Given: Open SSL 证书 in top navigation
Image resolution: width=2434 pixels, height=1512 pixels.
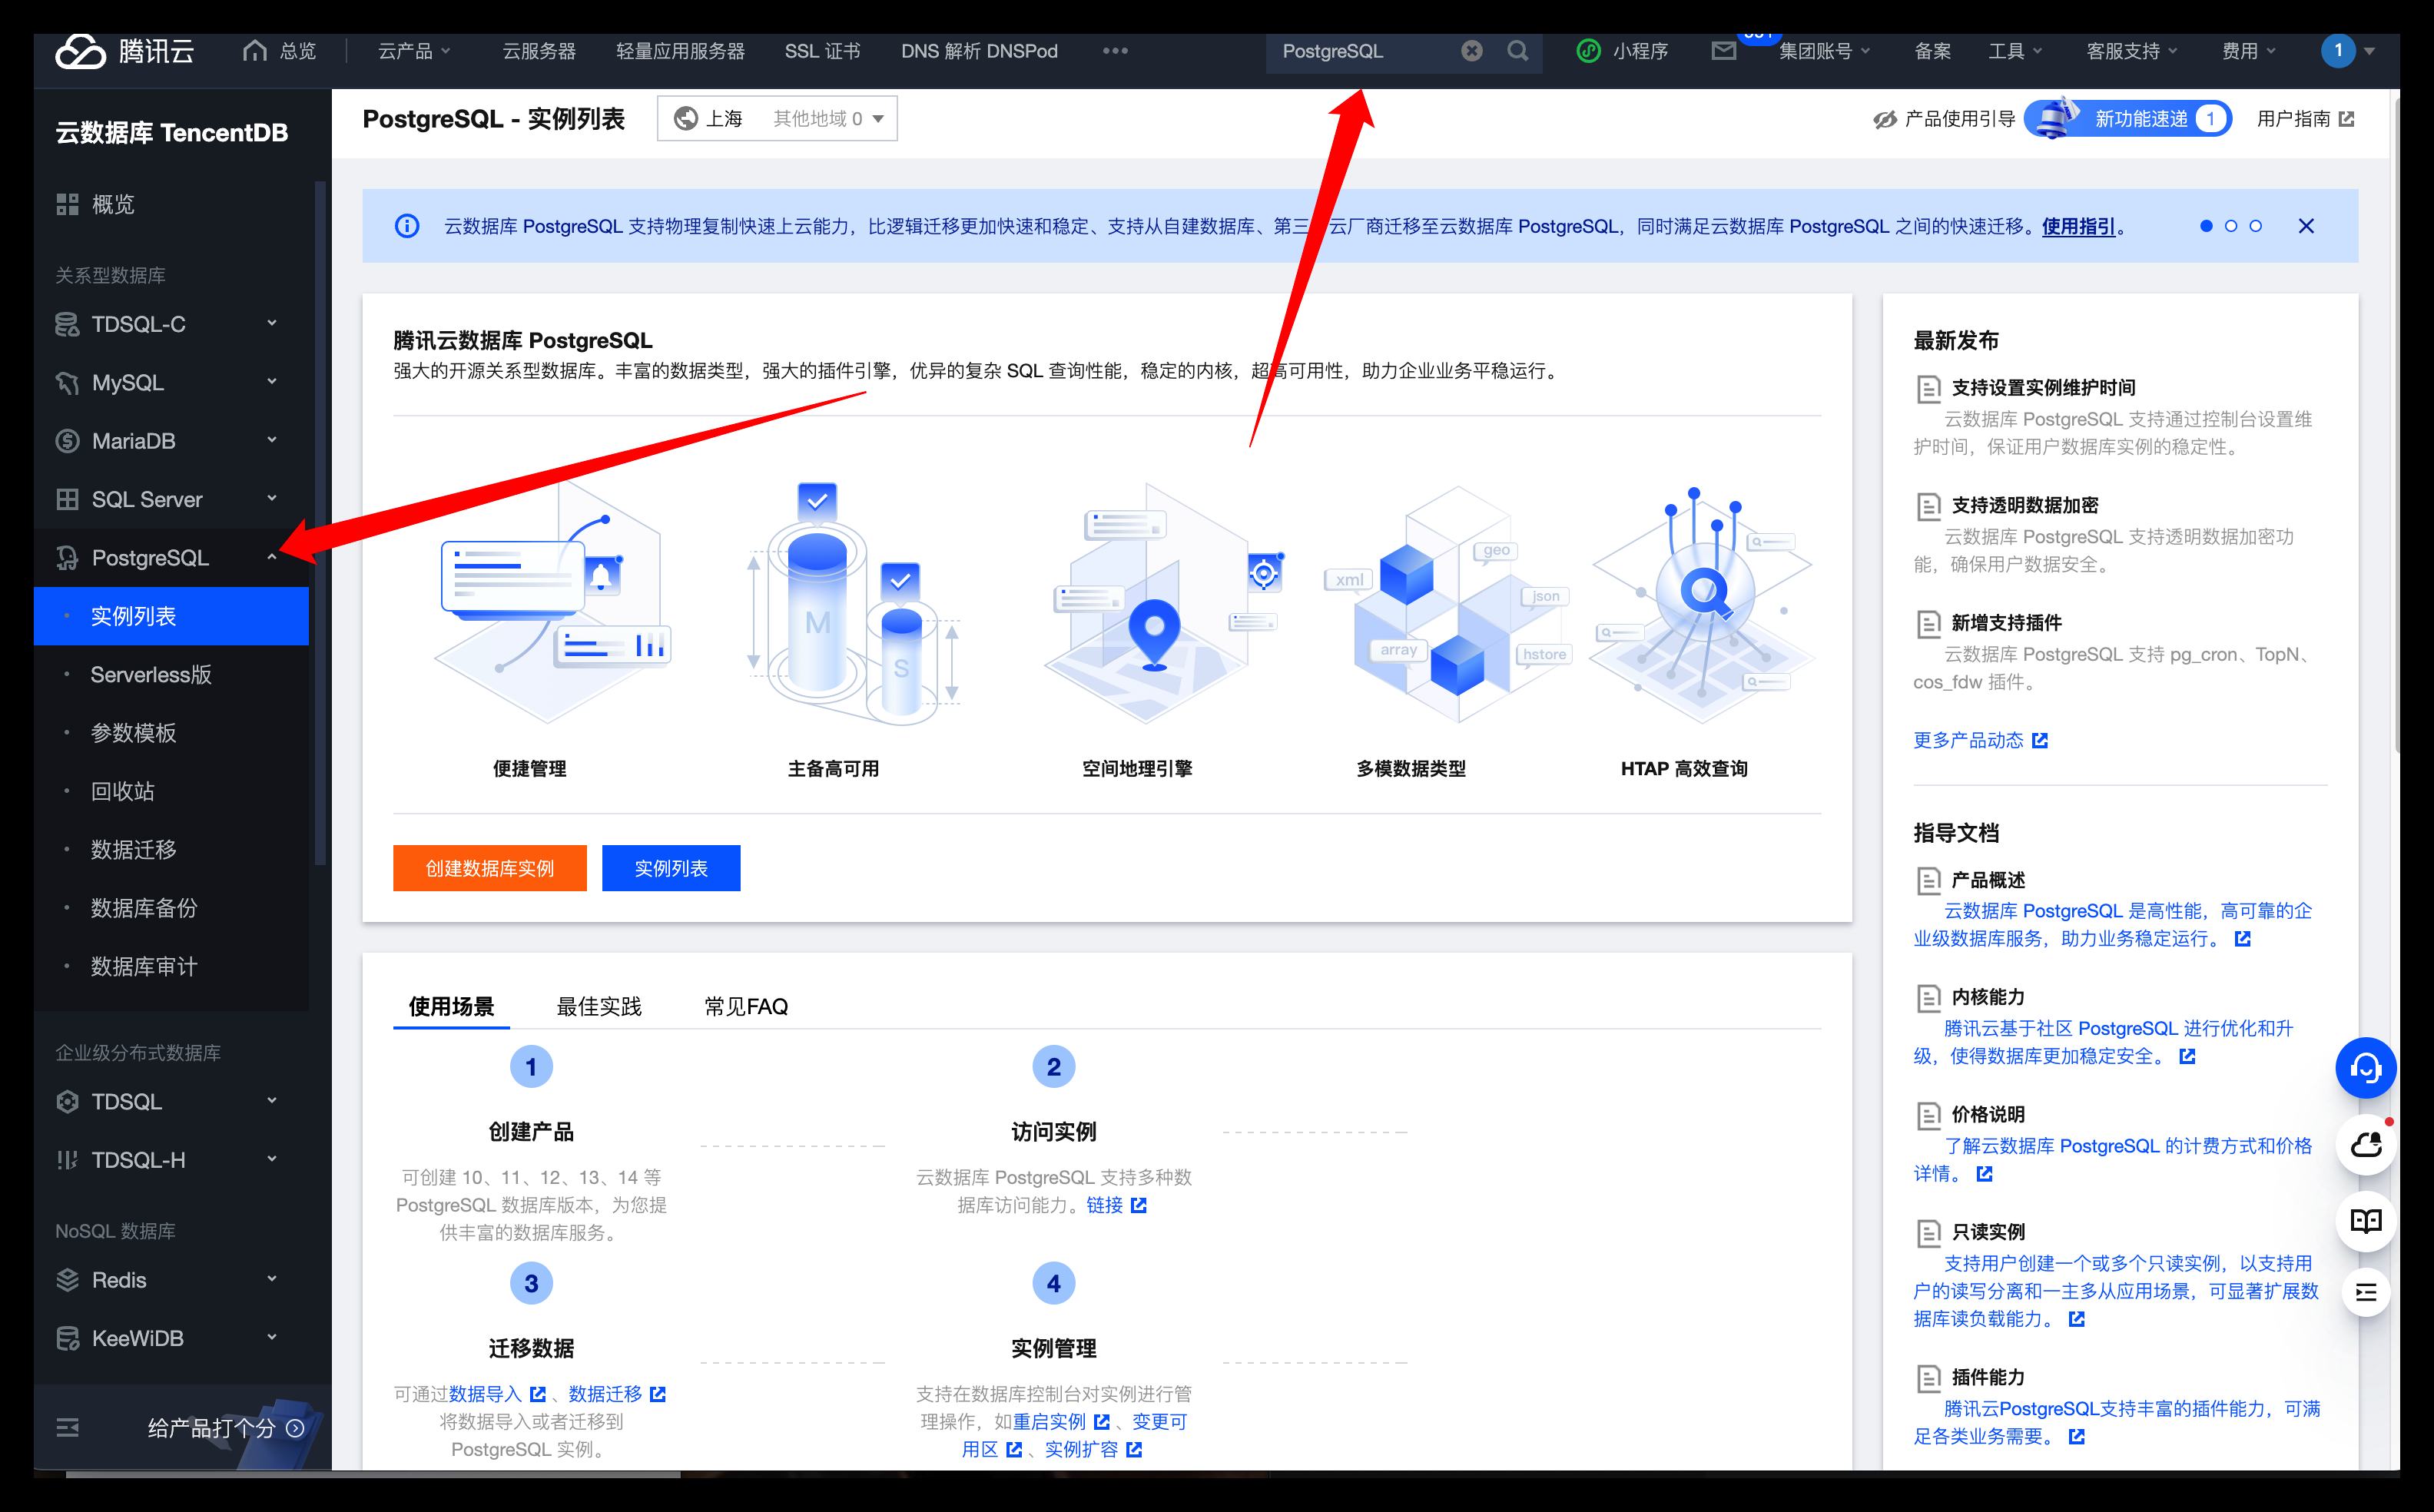Looking at the screenshot, I should (822, 51).
